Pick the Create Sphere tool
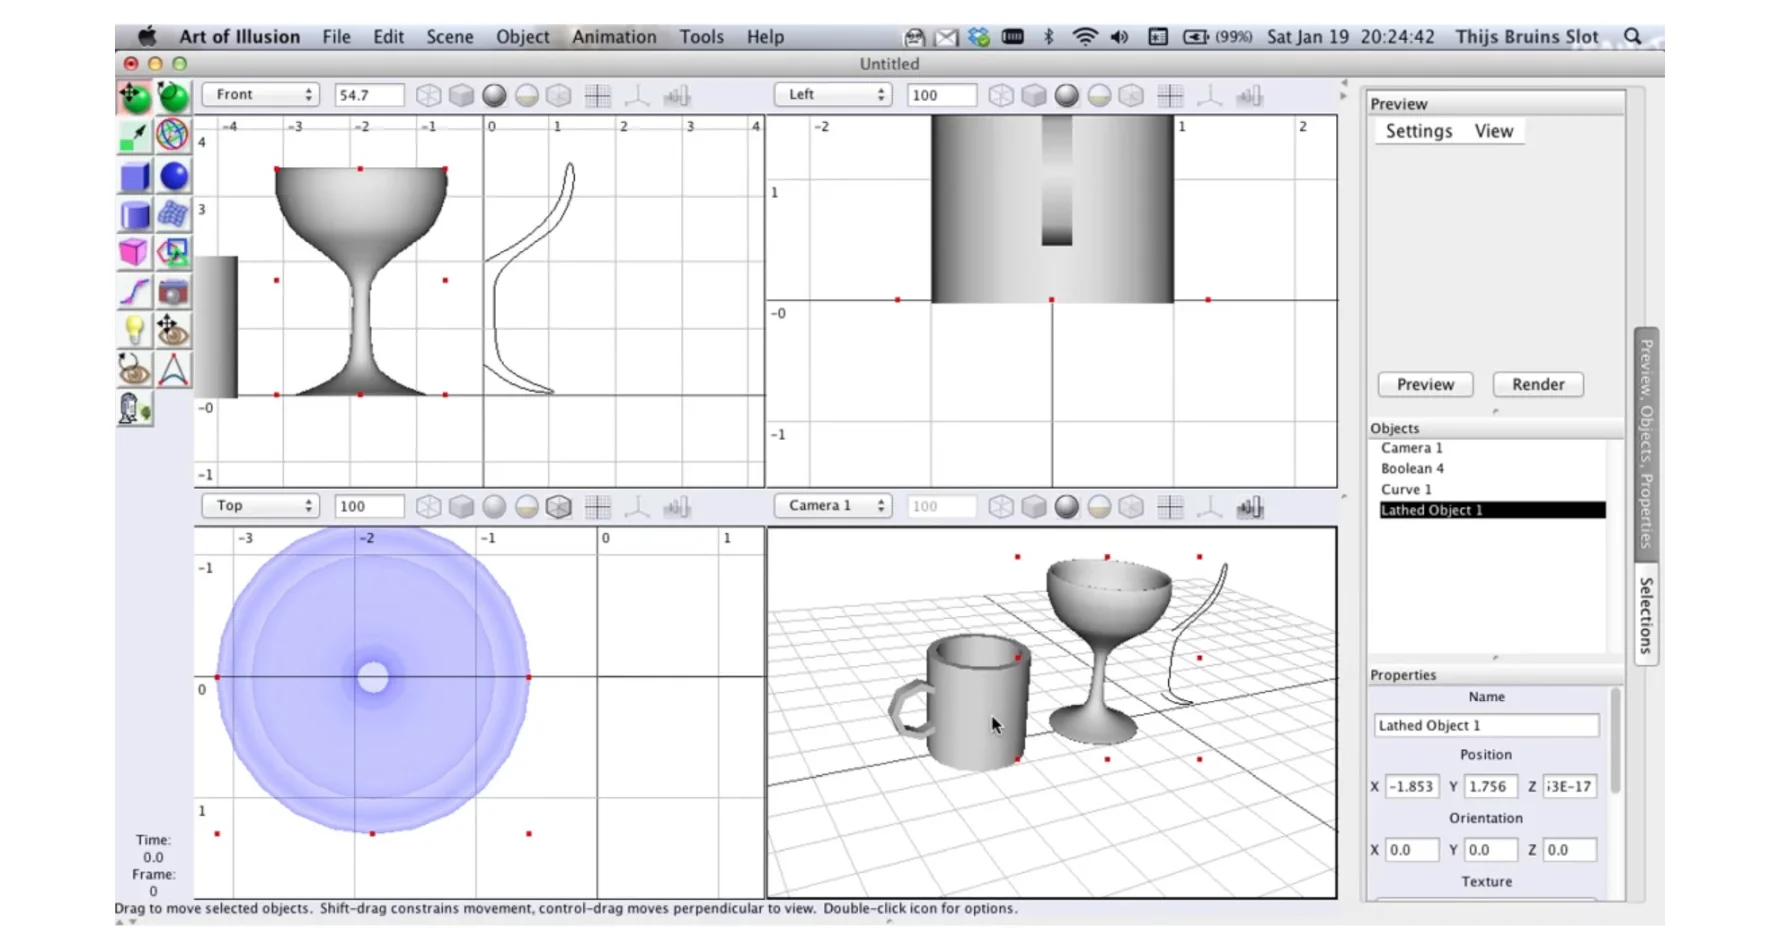 174,177
